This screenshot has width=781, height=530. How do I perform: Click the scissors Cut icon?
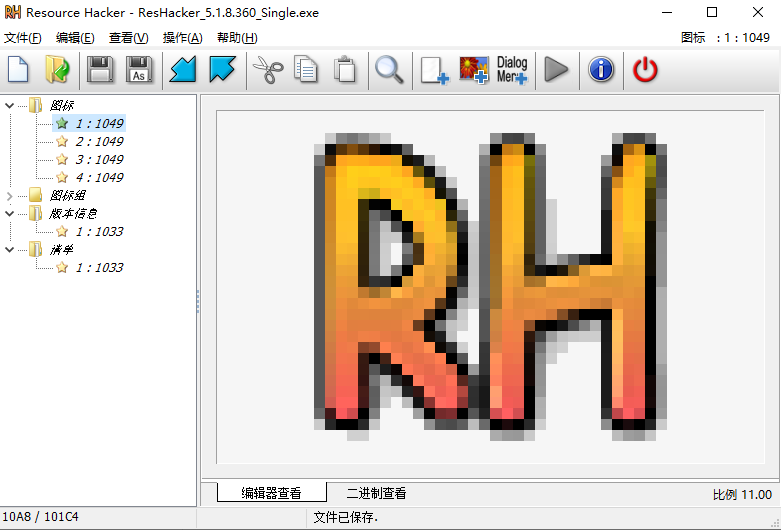(x=267, y=70)
